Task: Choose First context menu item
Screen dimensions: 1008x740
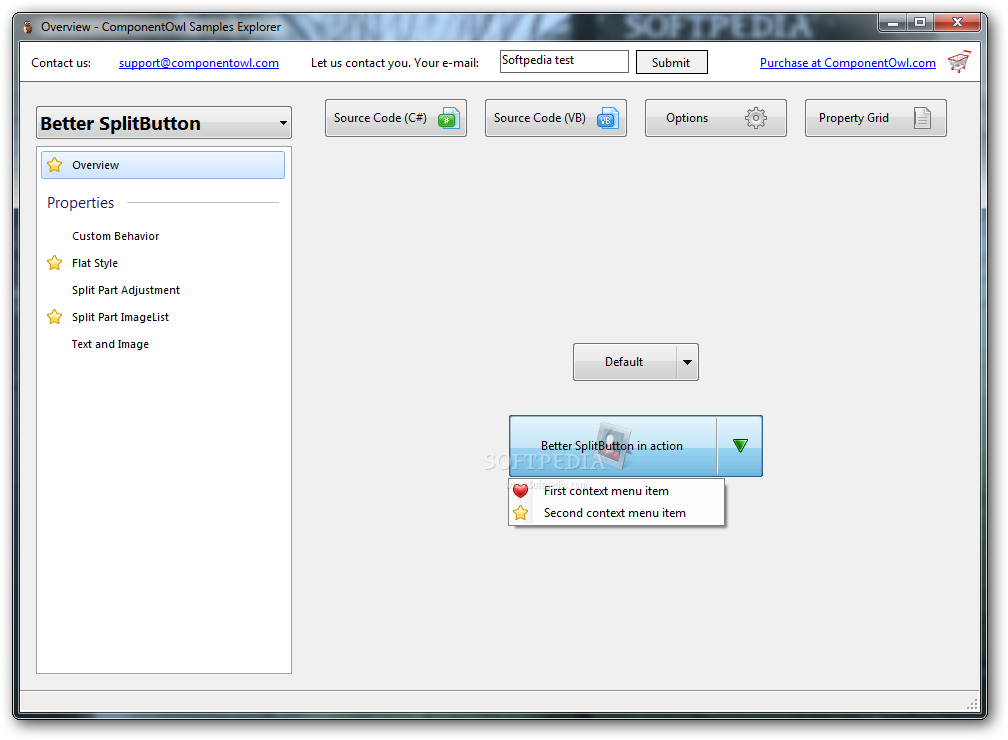Action: tap(606, 491)
